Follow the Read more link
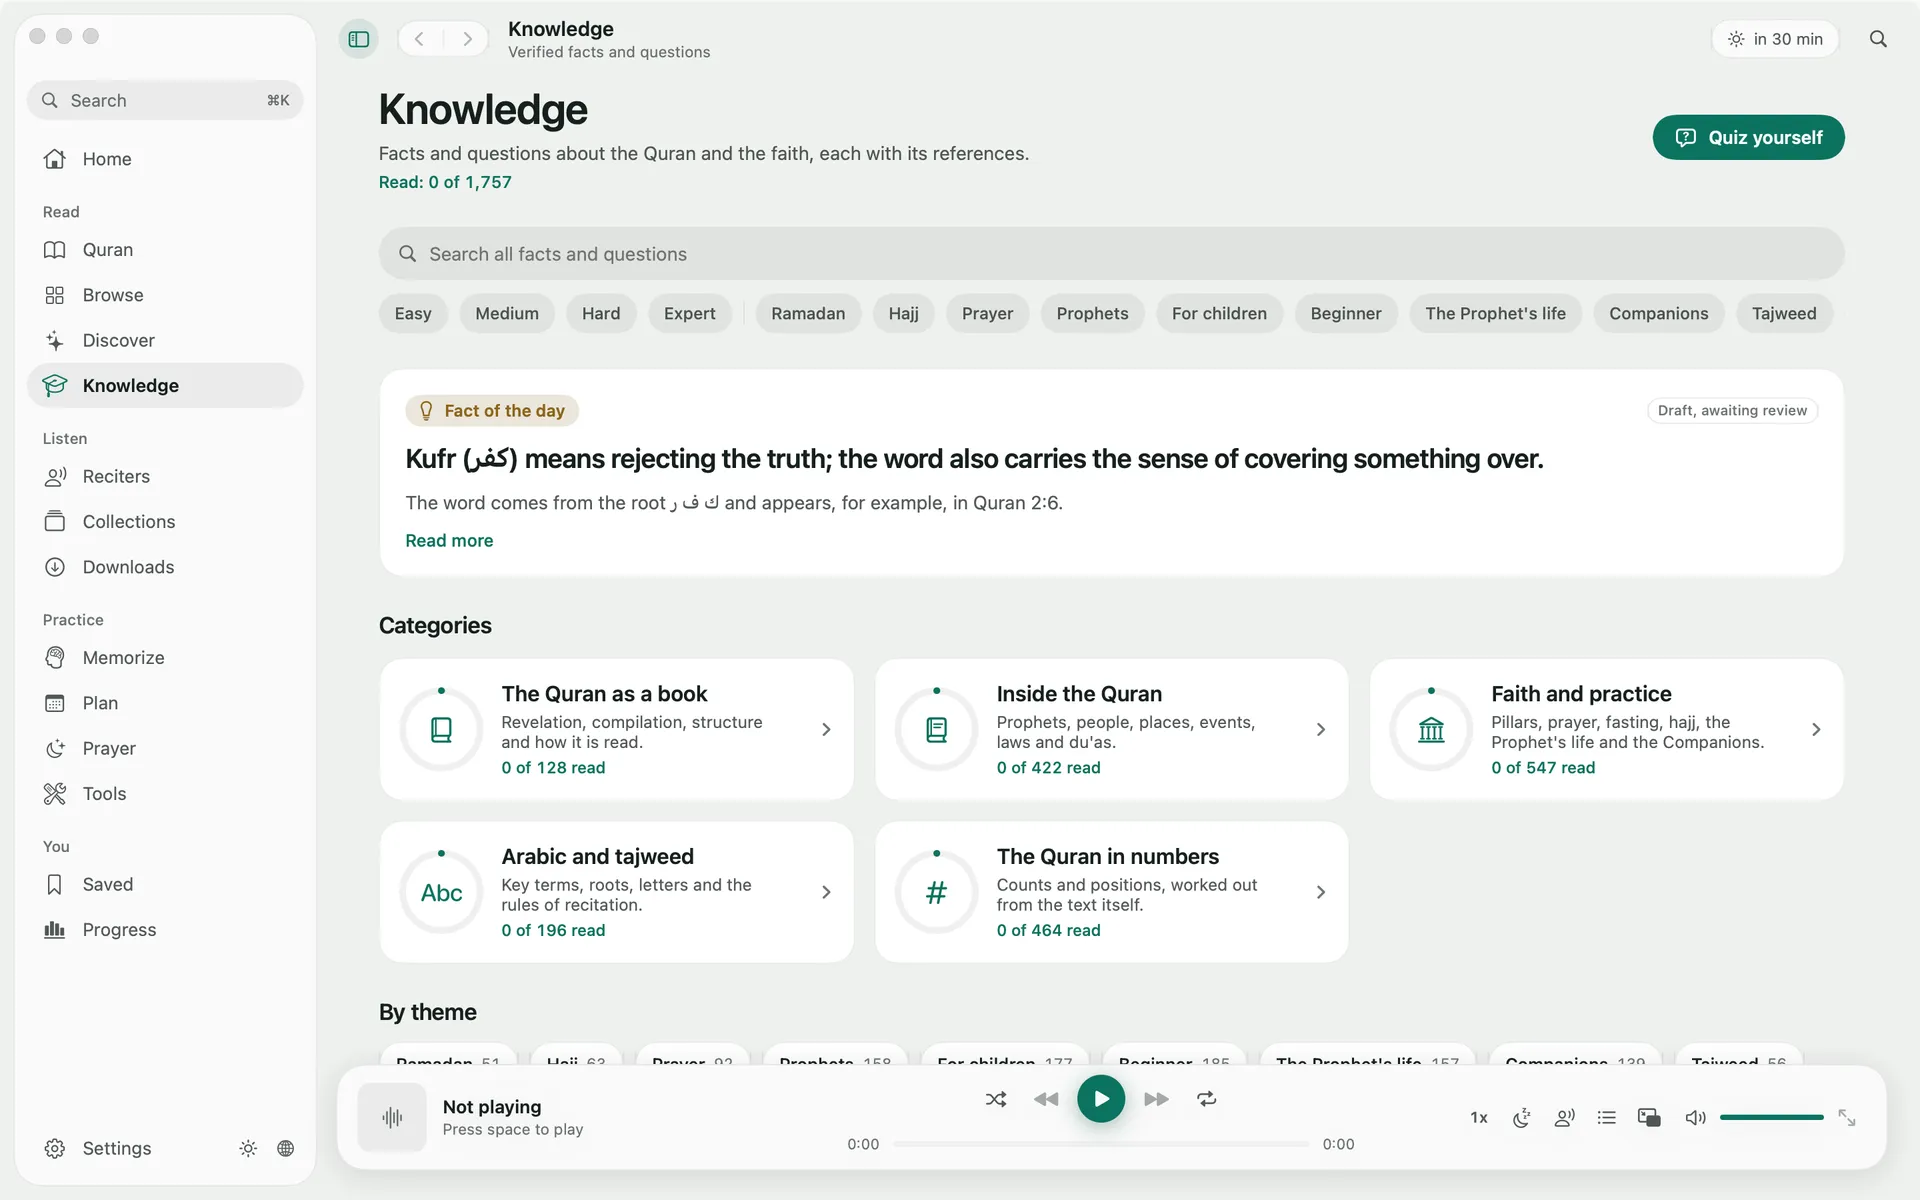 449,540
